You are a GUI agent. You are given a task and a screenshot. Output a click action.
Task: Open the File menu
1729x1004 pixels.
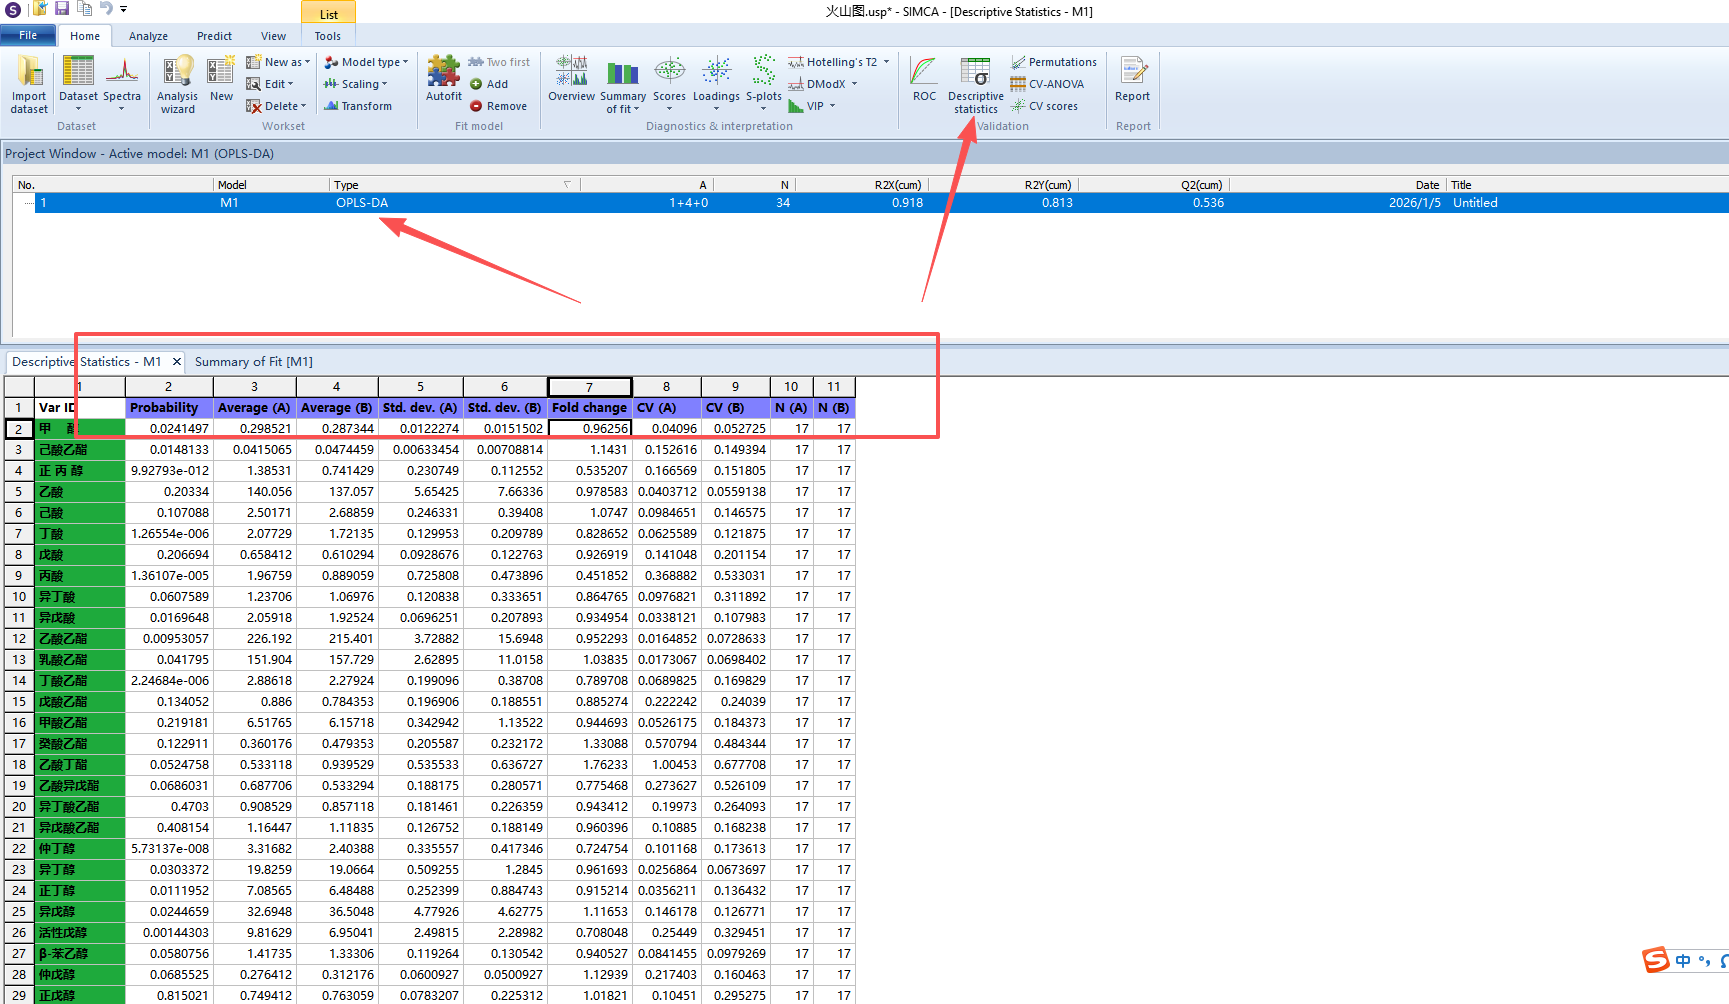(28, 36)
